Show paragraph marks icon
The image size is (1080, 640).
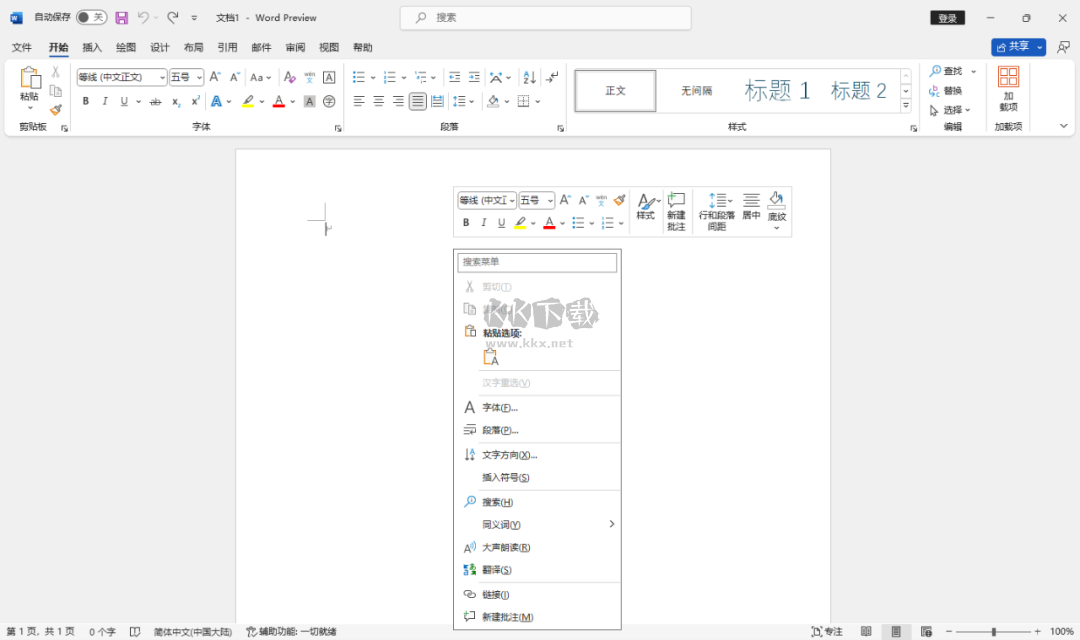click(552, 77)
